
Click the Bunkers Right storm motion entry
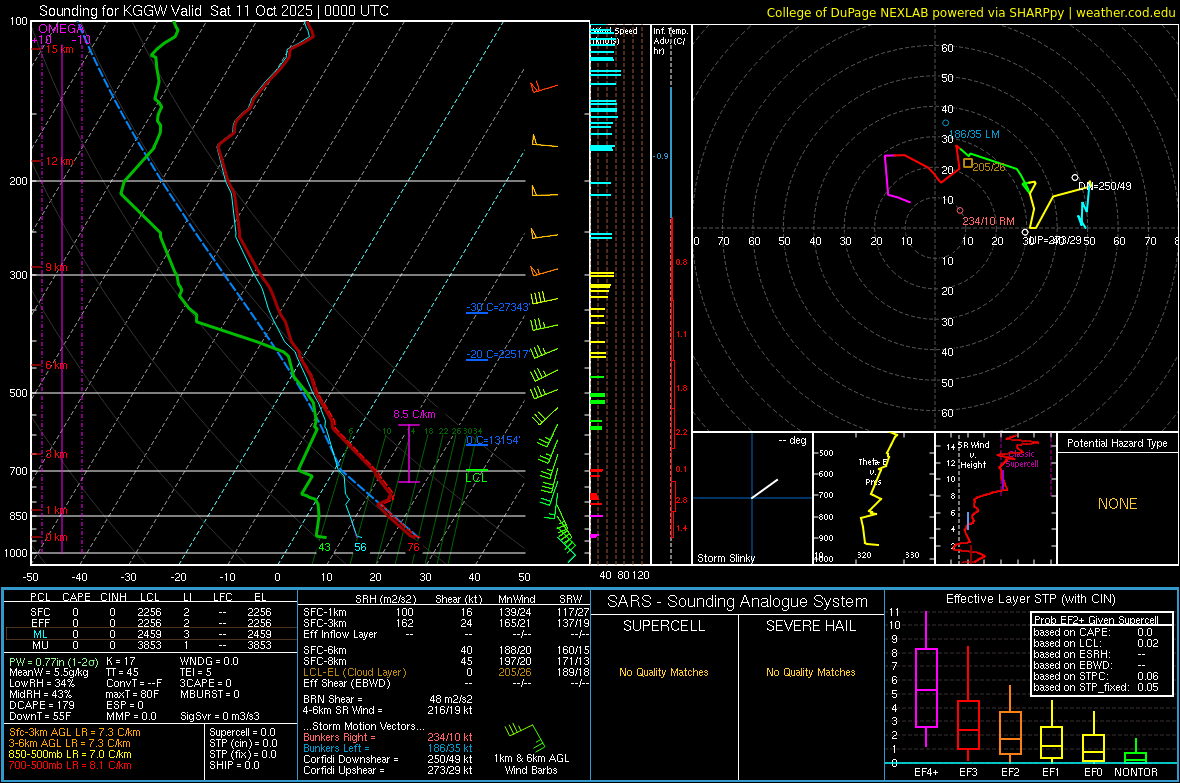pos(388,737)
